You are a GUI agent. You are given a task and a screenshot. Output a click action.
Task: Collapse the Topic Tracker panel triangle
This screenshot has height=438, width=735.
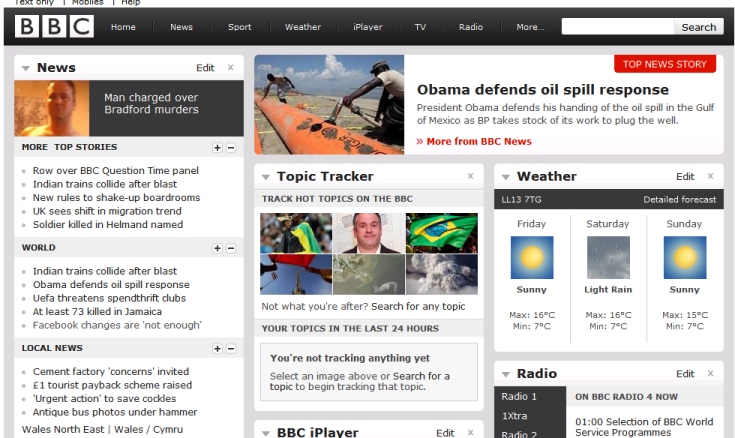(266, 177)
